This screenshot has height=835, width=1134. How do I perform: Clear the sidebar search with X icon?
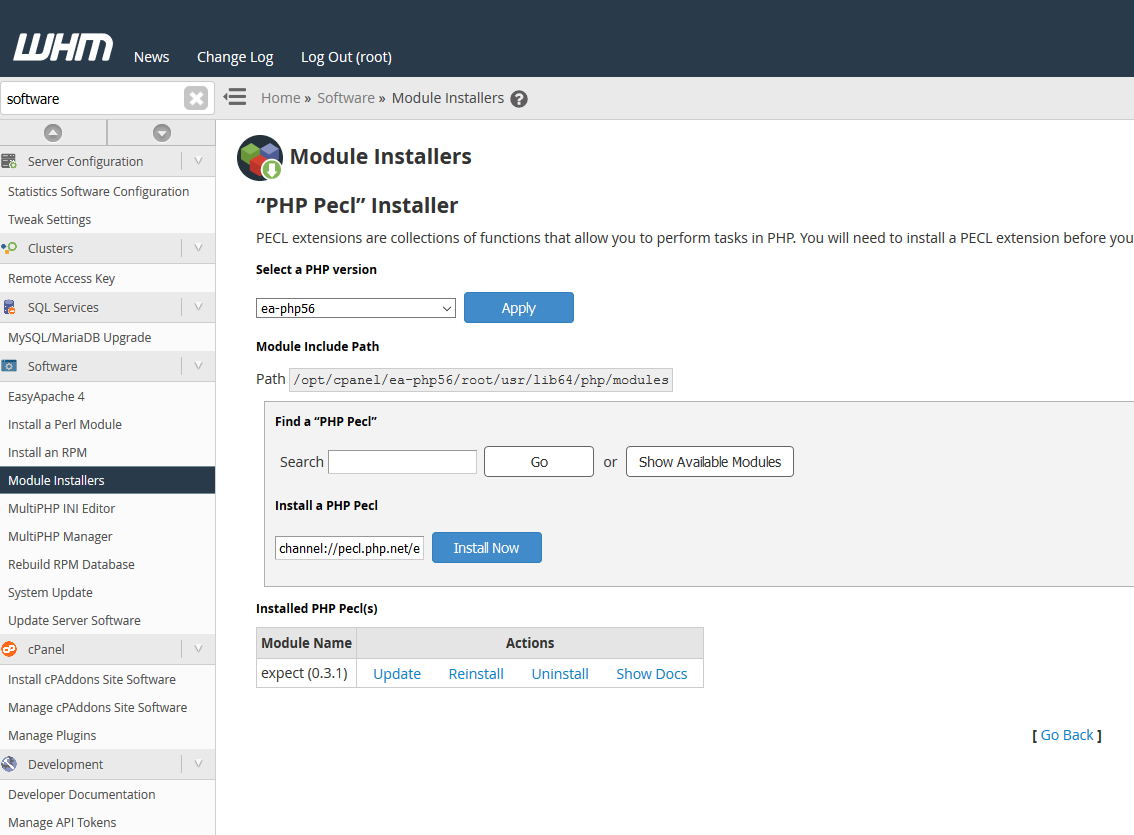click(196, 98)
